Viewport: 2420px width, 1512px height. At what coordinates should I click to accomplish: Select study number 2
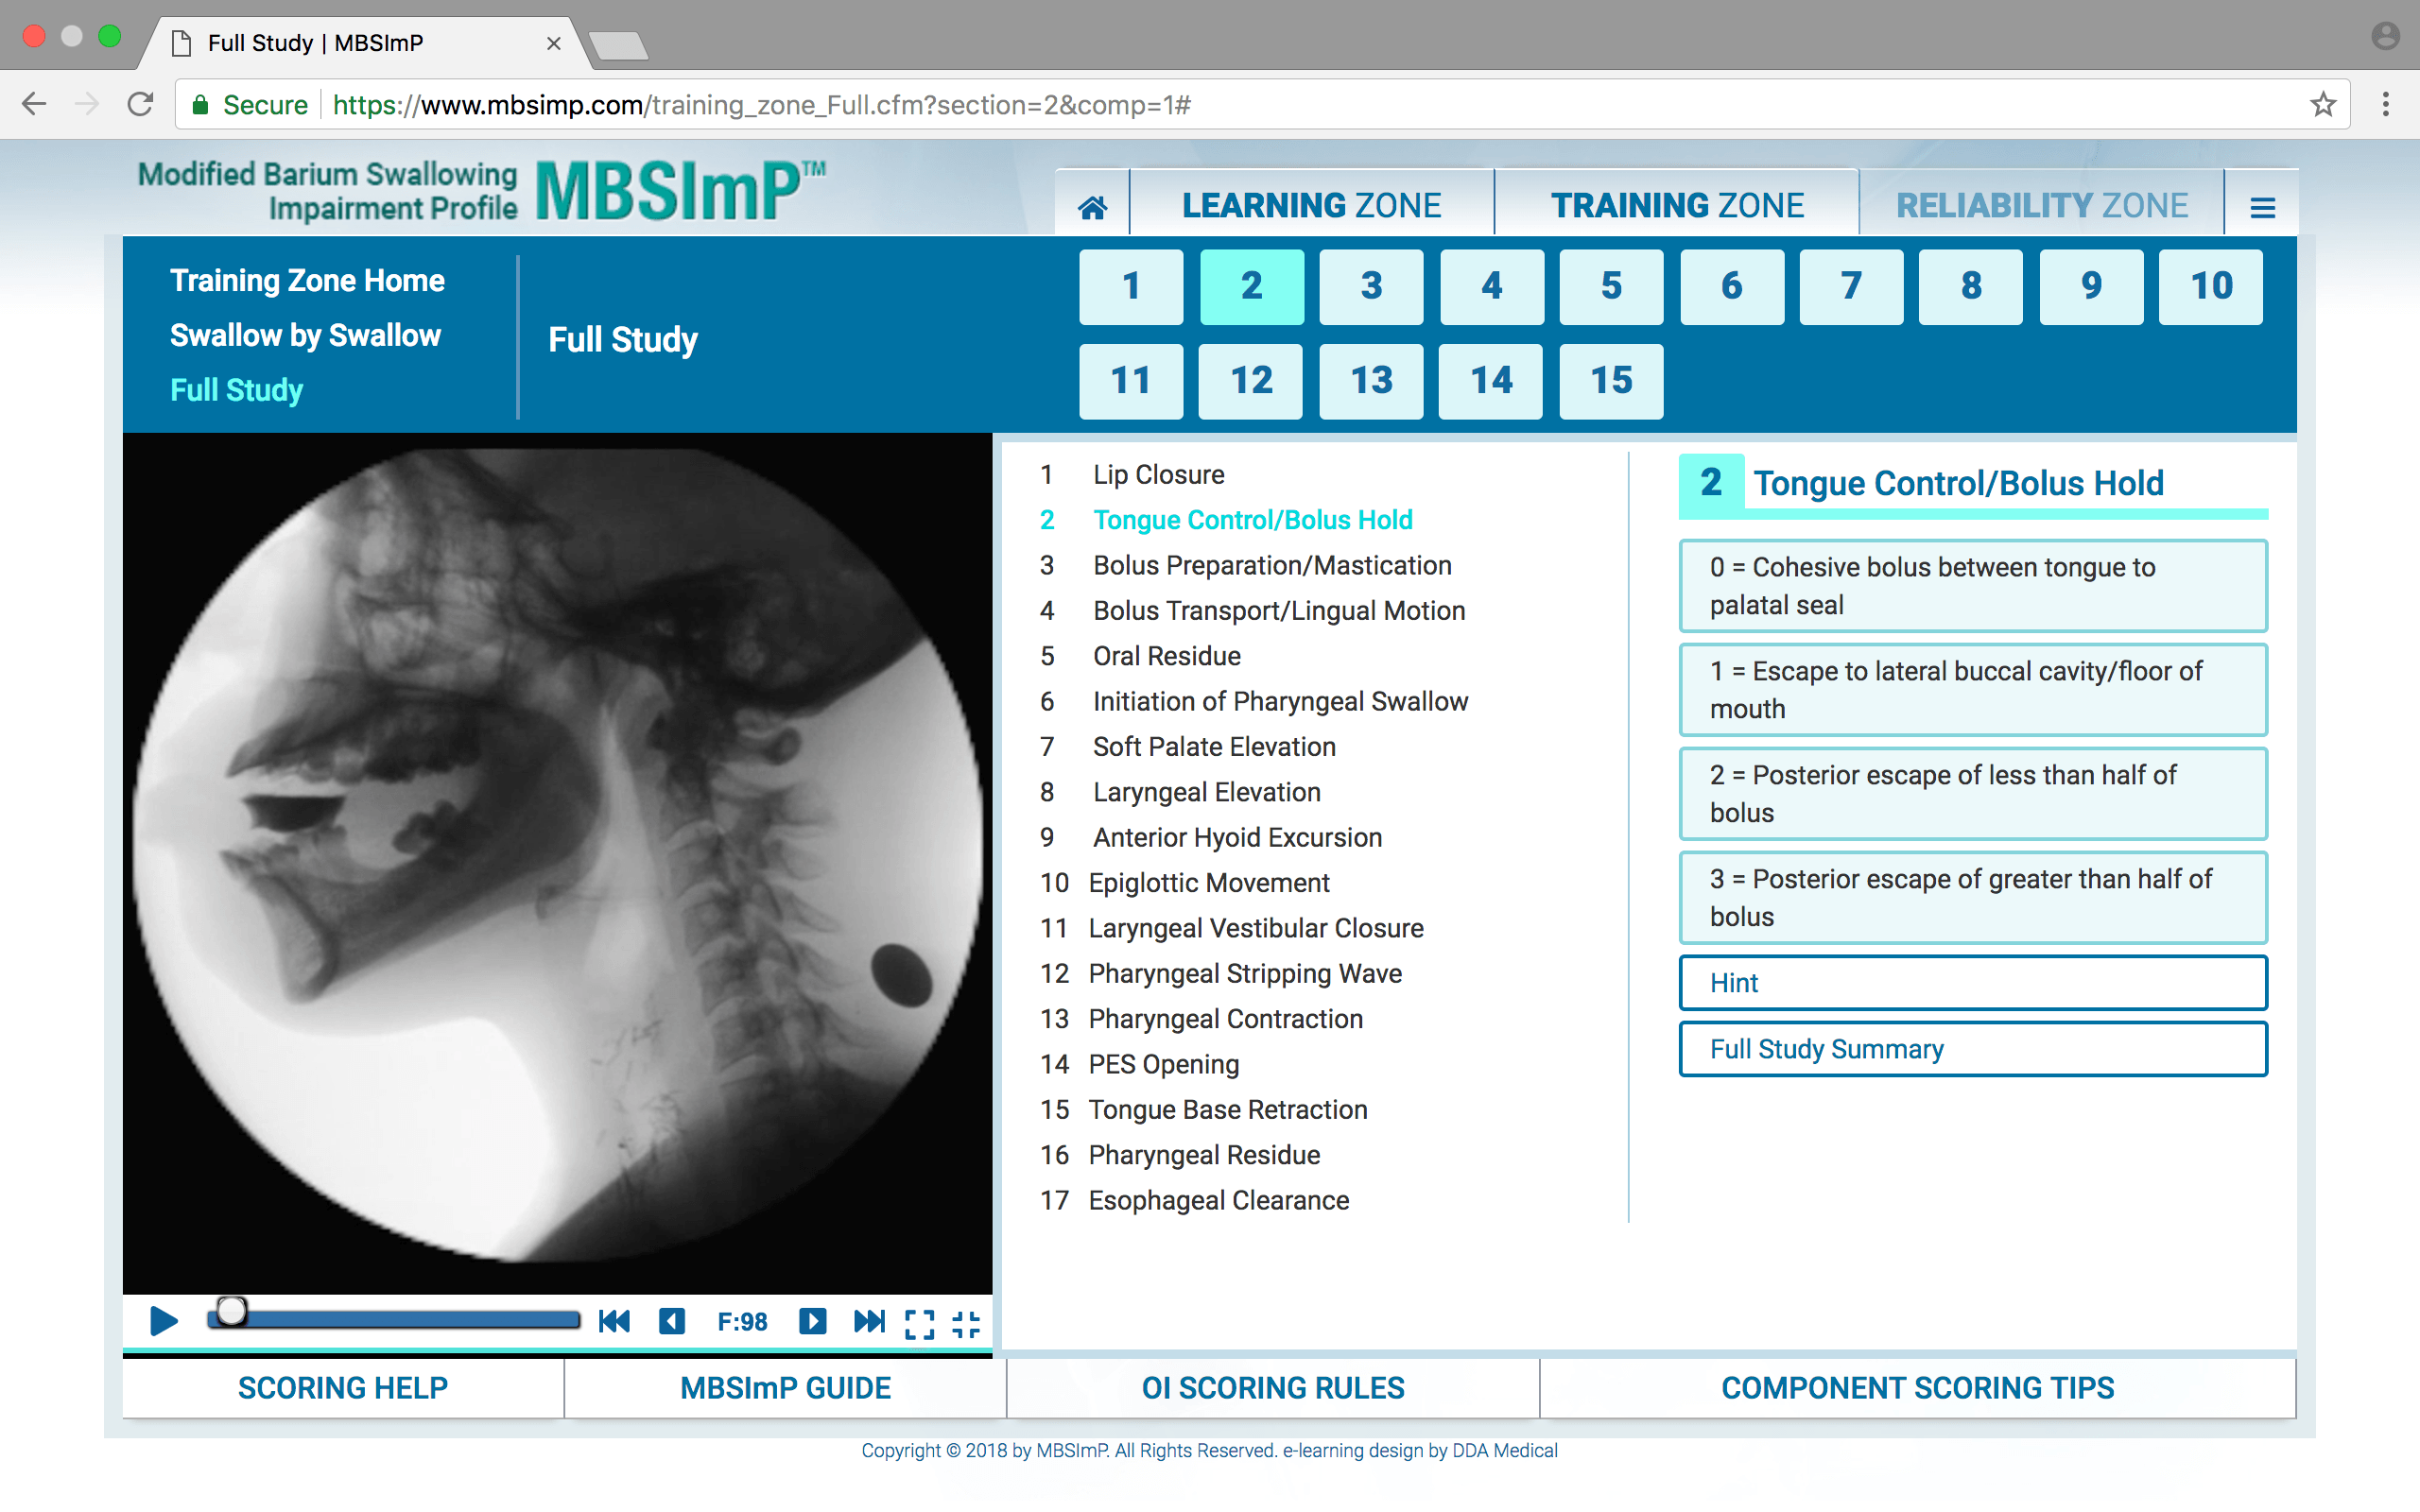click(x=1251, y=287)
